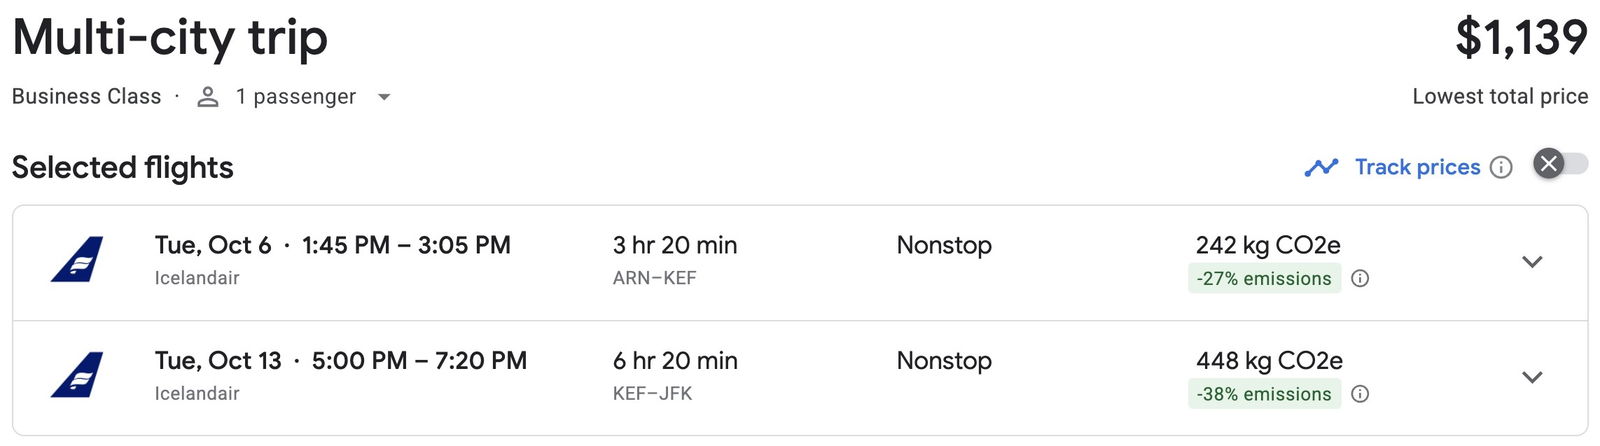Click the "1 passenger" label

pyautogui.click(x=296, y=97)
